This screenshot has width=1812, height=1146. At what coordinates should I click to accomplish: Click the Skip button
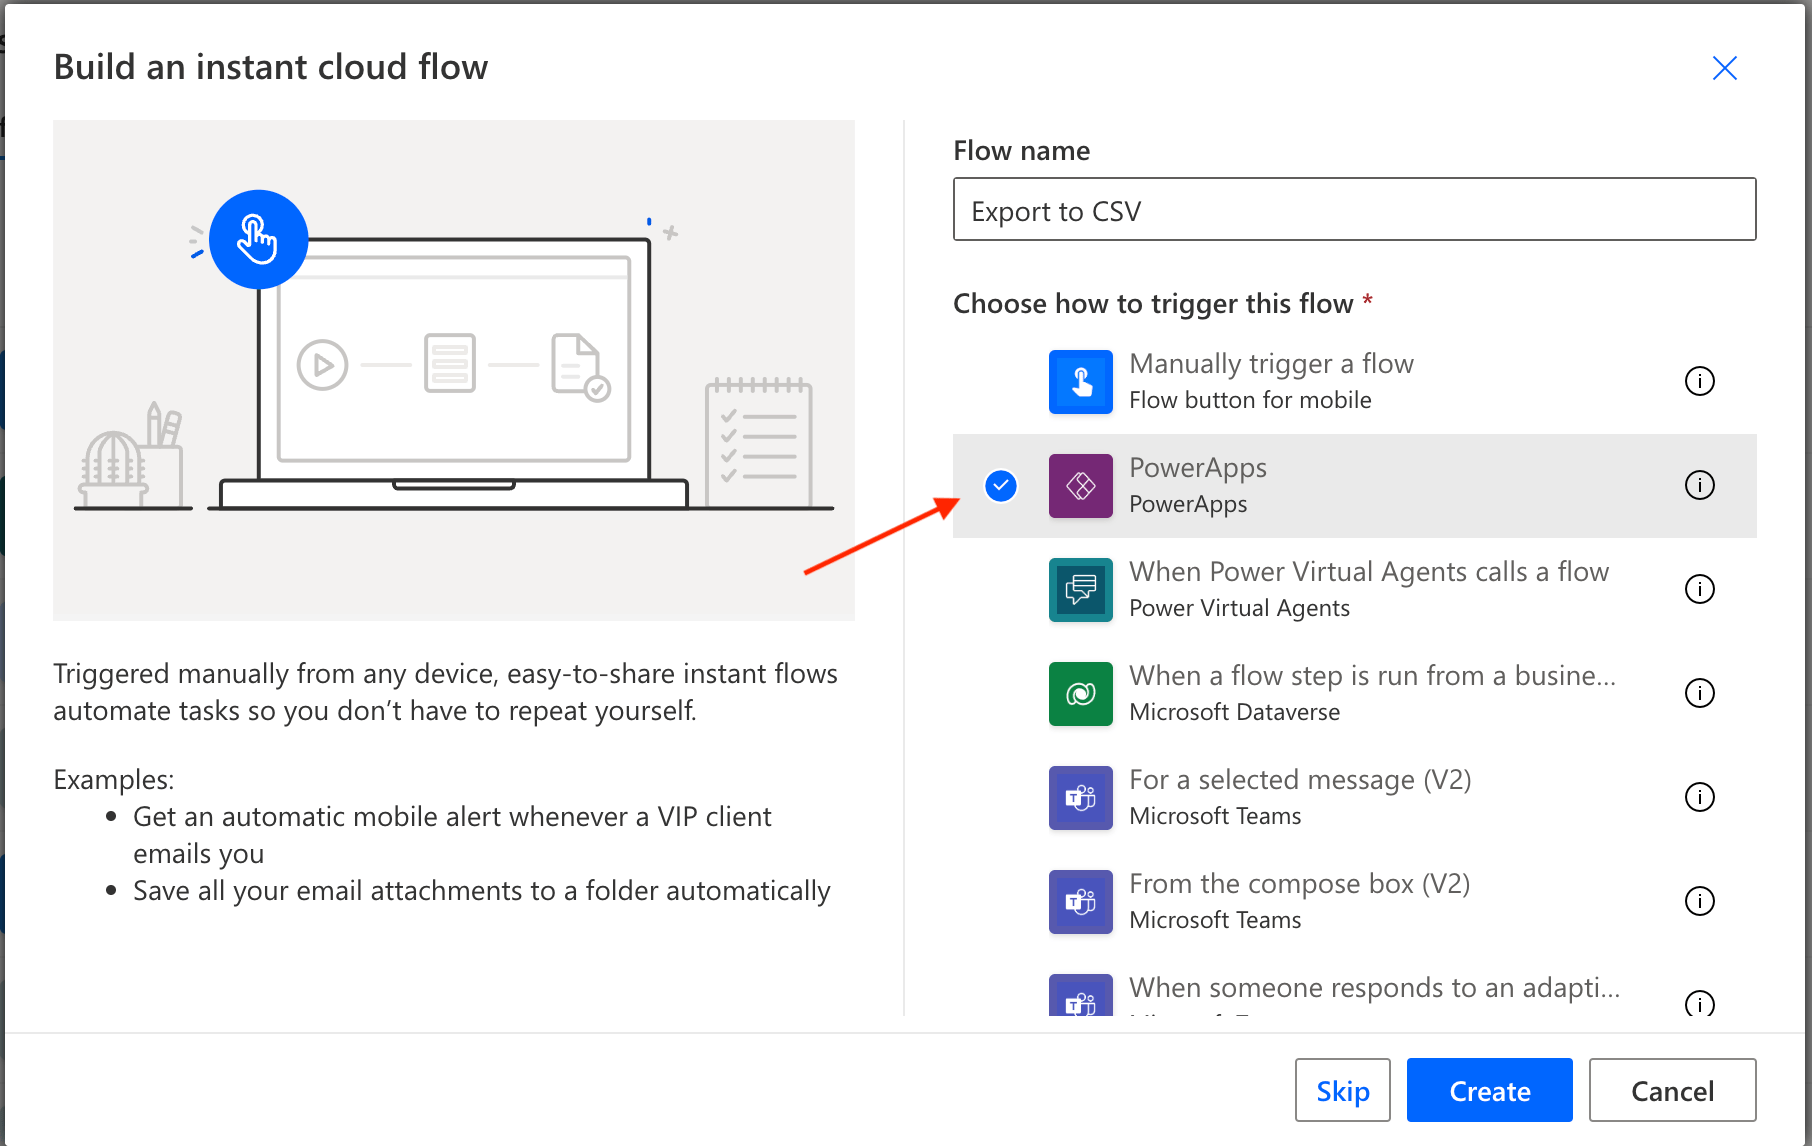click(x=1342, y=1090)
